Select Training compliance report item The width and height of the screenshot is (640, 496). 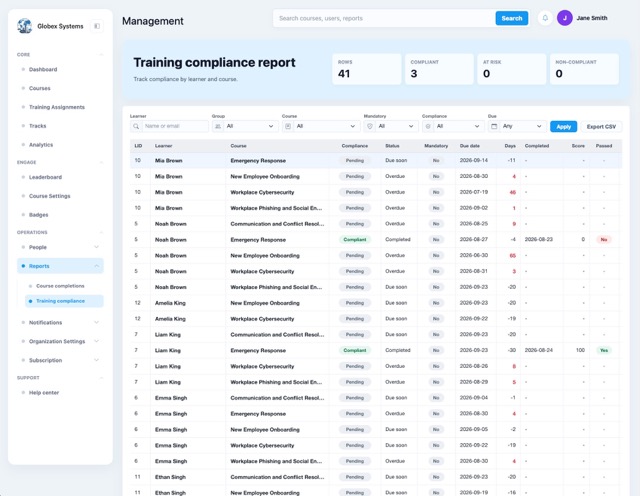coord(64,301)
